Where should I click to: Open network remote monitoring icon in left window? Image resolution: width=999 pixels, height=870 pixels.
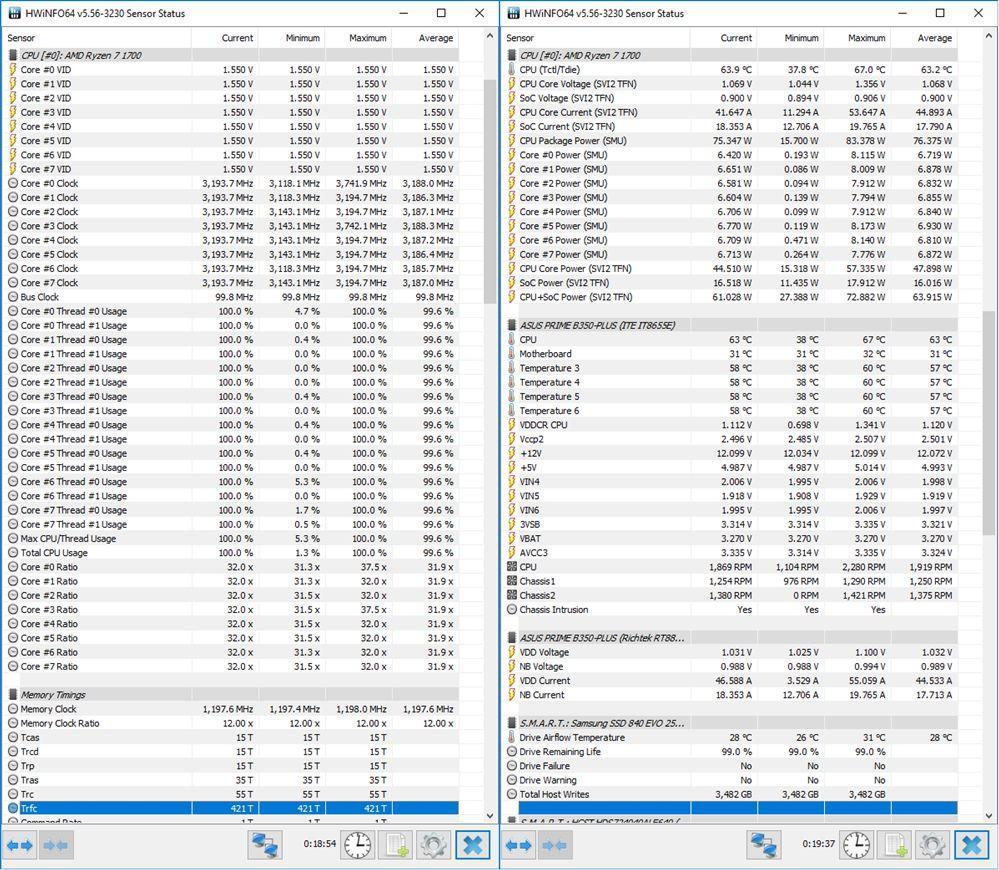(265, 845)
